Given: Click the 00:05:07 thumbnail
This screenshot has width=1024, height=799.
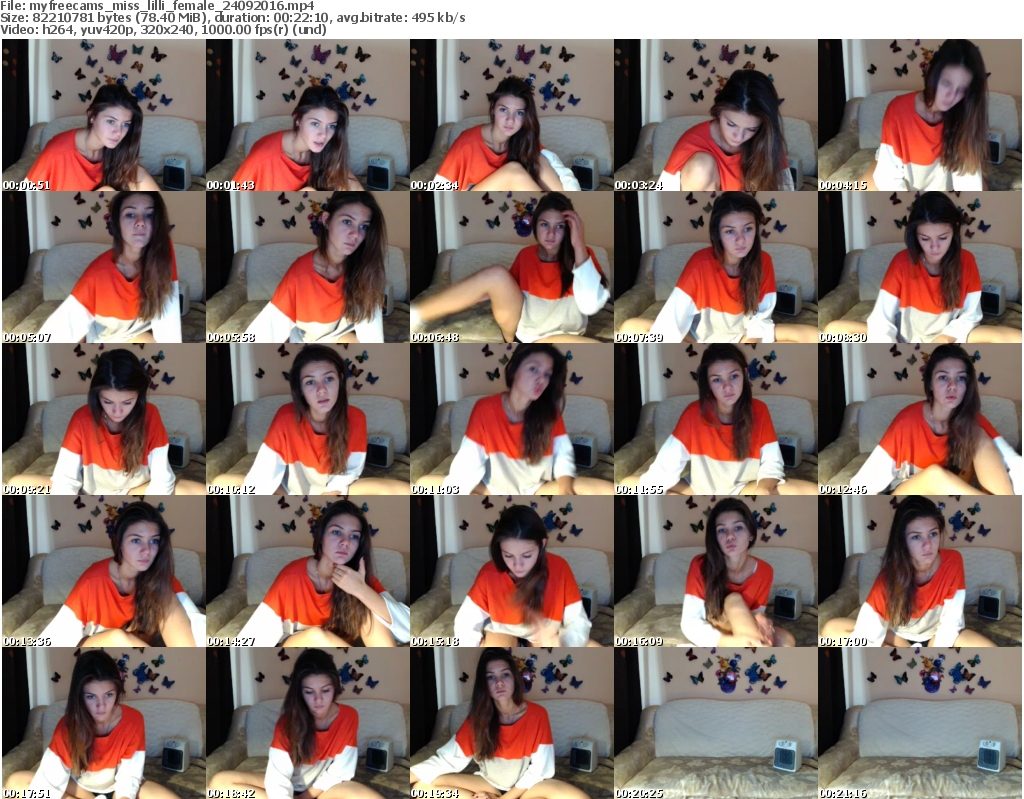Looking at the screenshot, I should coord(103,268).
